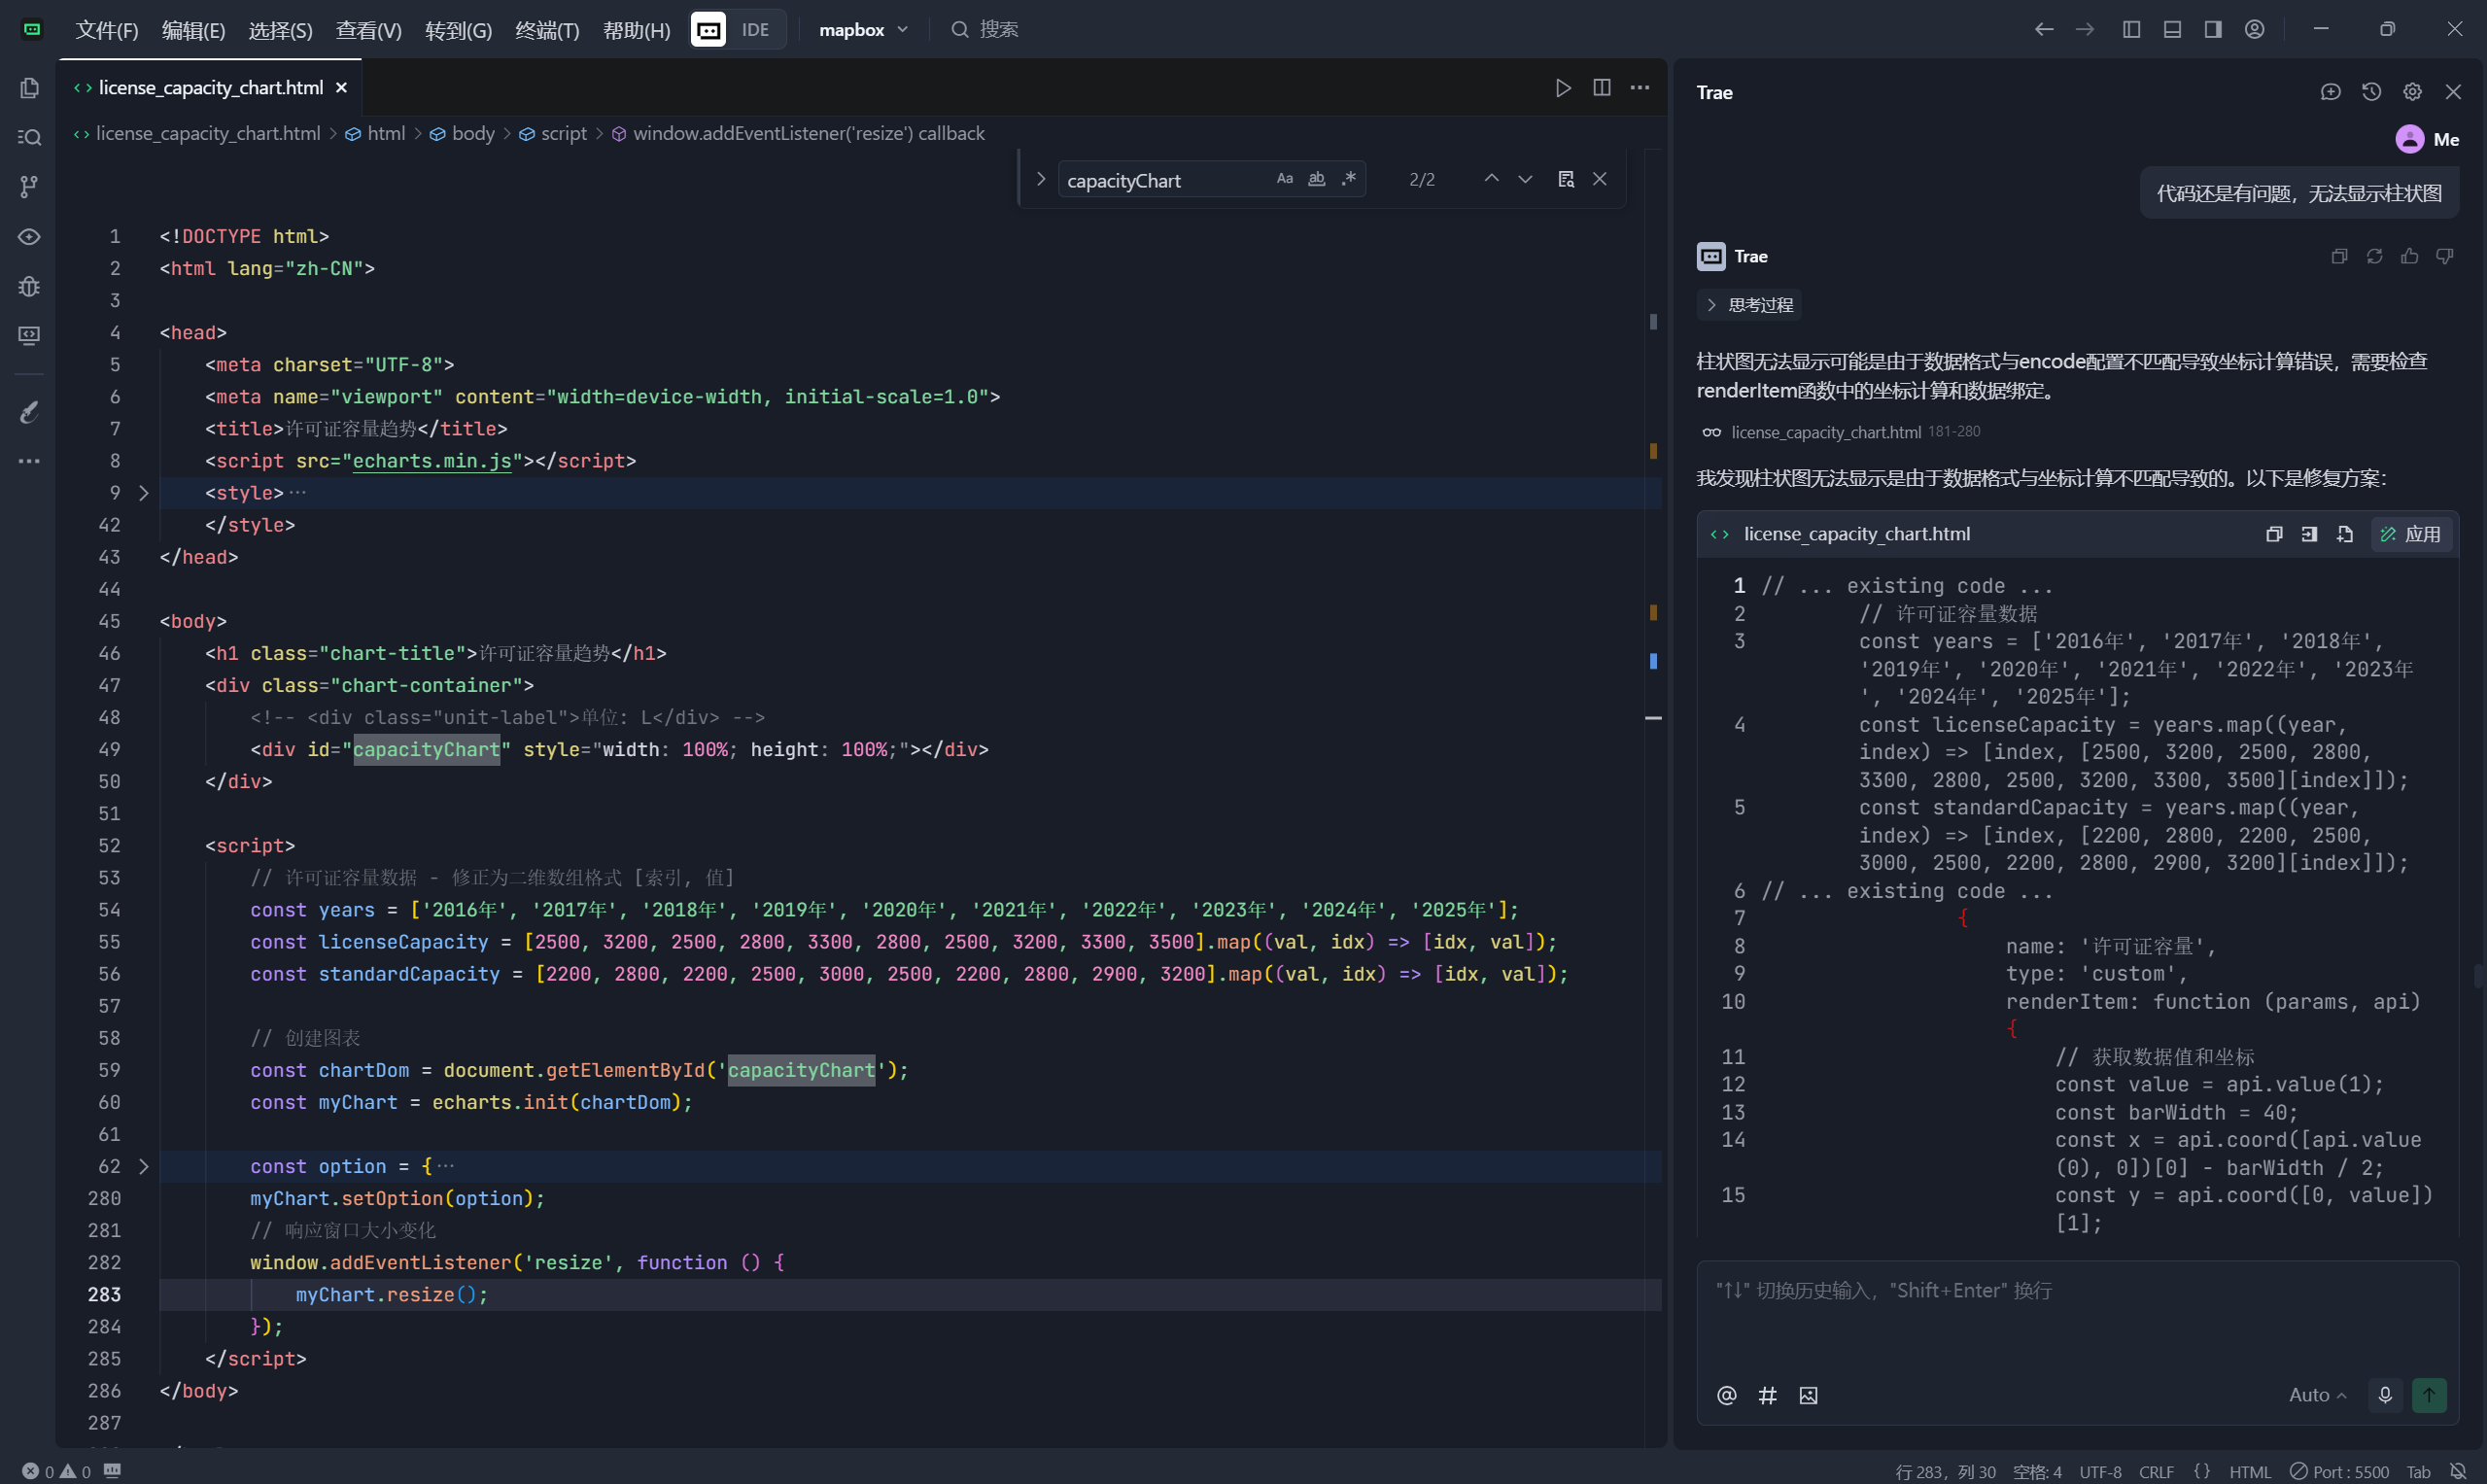This screenshot has height=1484, width=2487.
Task: Attach an image to chat input
Action: point(1808,1395)
